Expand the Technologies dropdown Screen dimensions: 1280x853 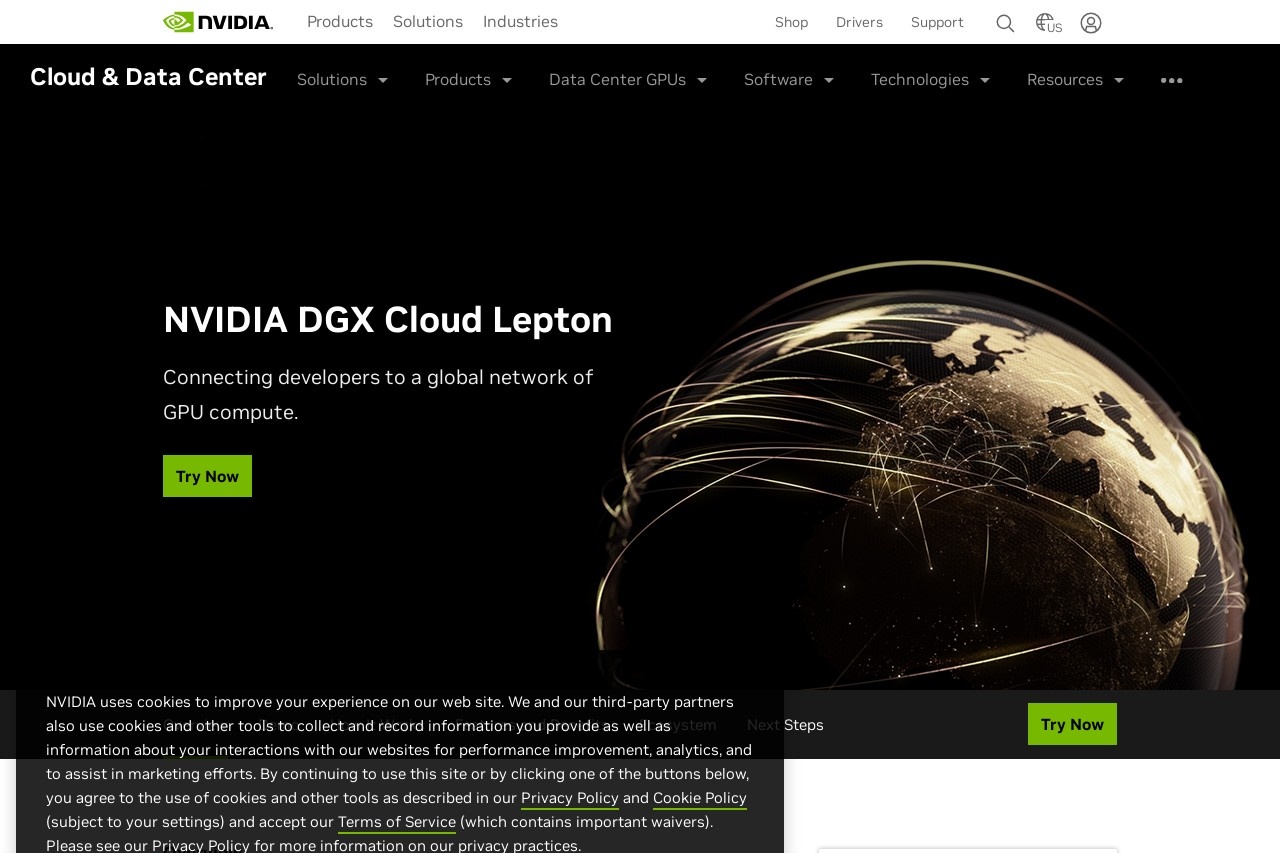point(930,80)
